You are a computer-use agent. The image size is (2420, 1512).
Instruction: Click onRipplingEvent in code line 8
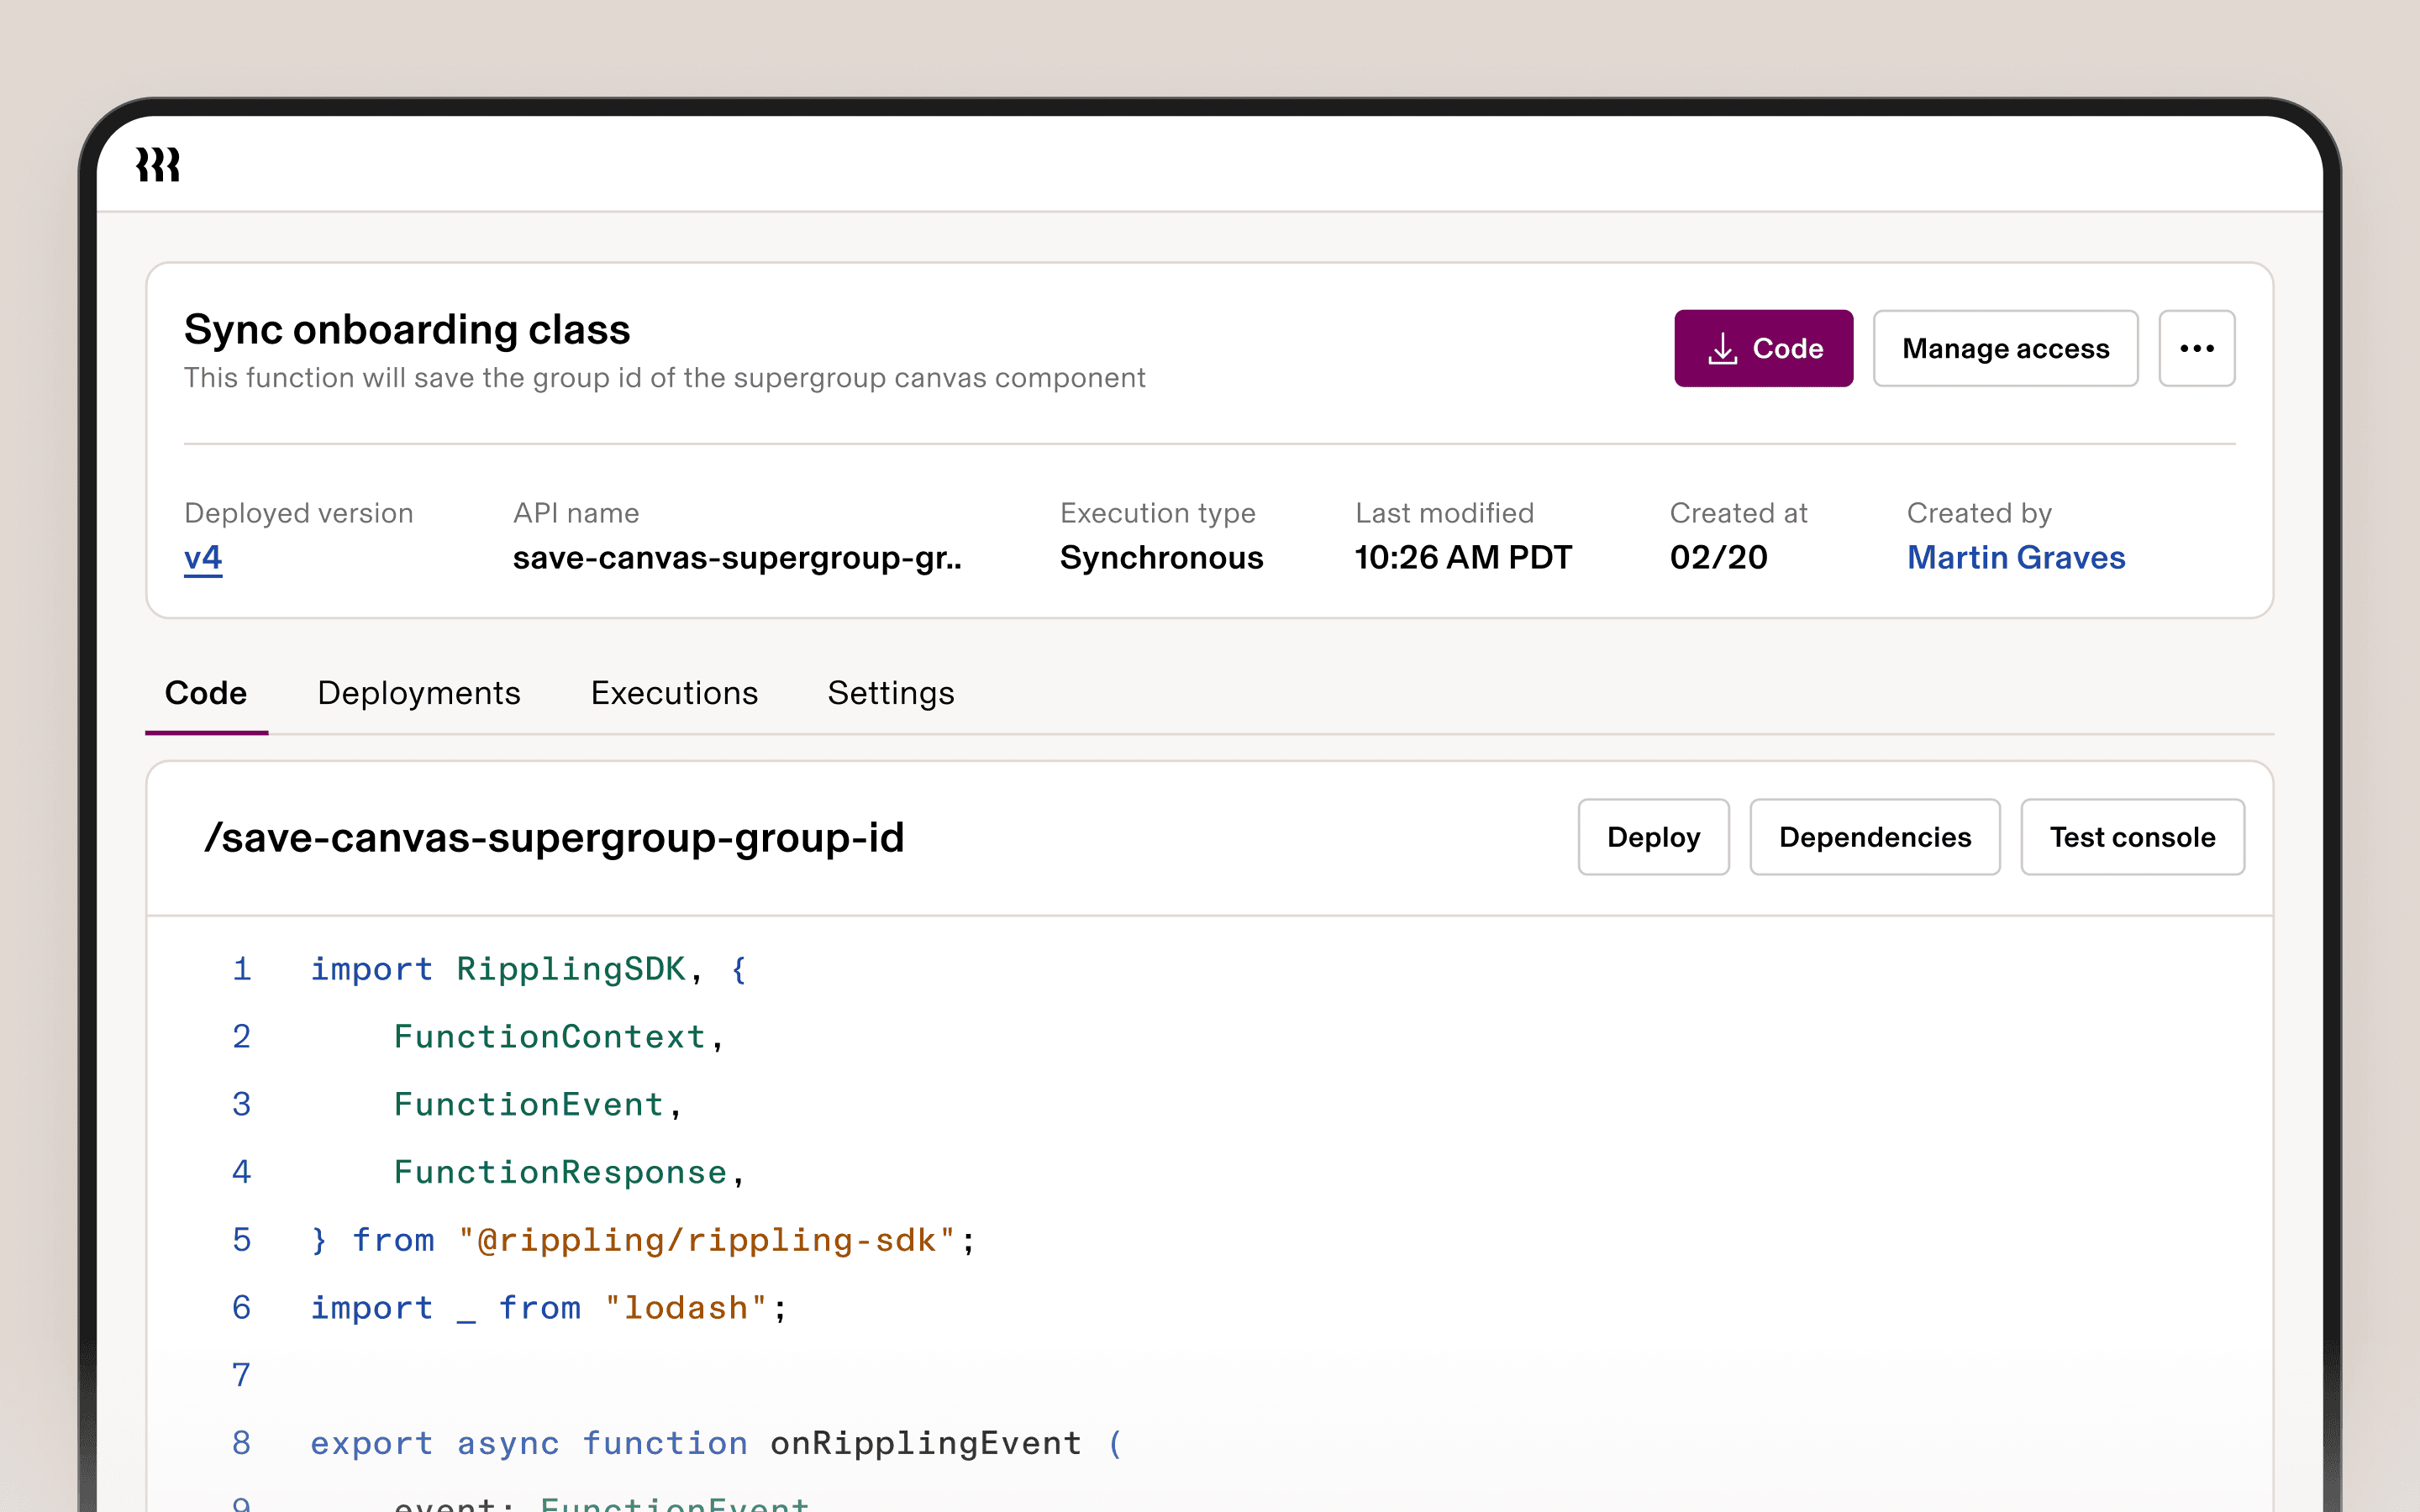925,1443
